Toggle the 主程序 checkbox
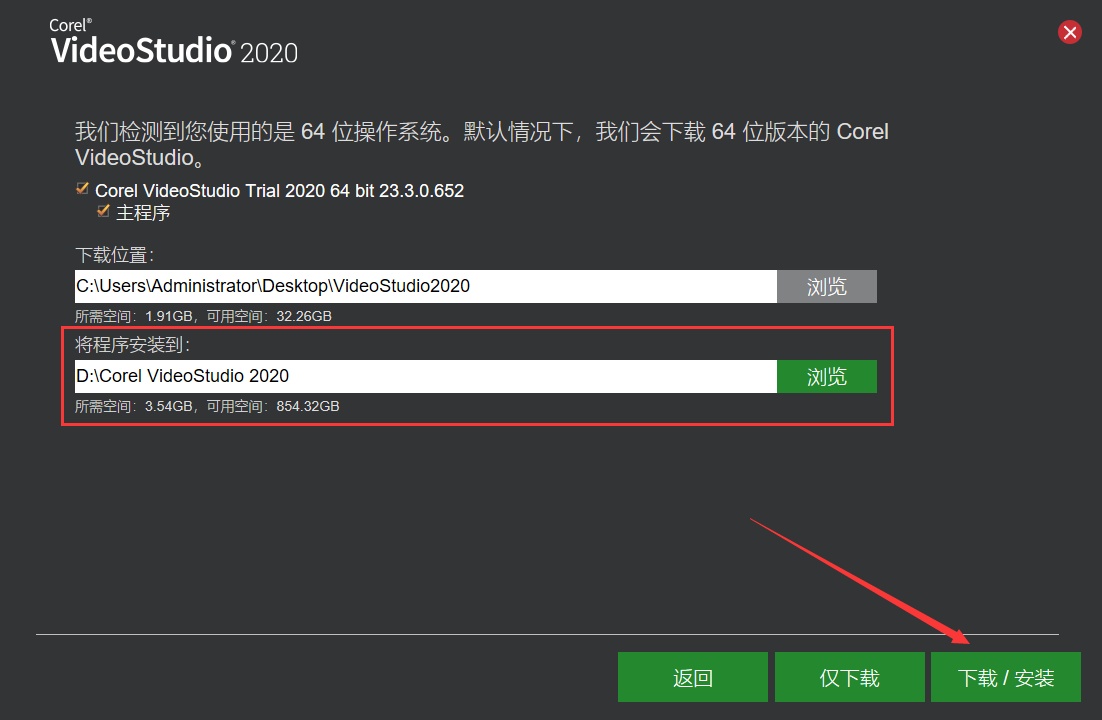Image resolution: width=1102 pixels, height=720 pixels. point(103,212)
